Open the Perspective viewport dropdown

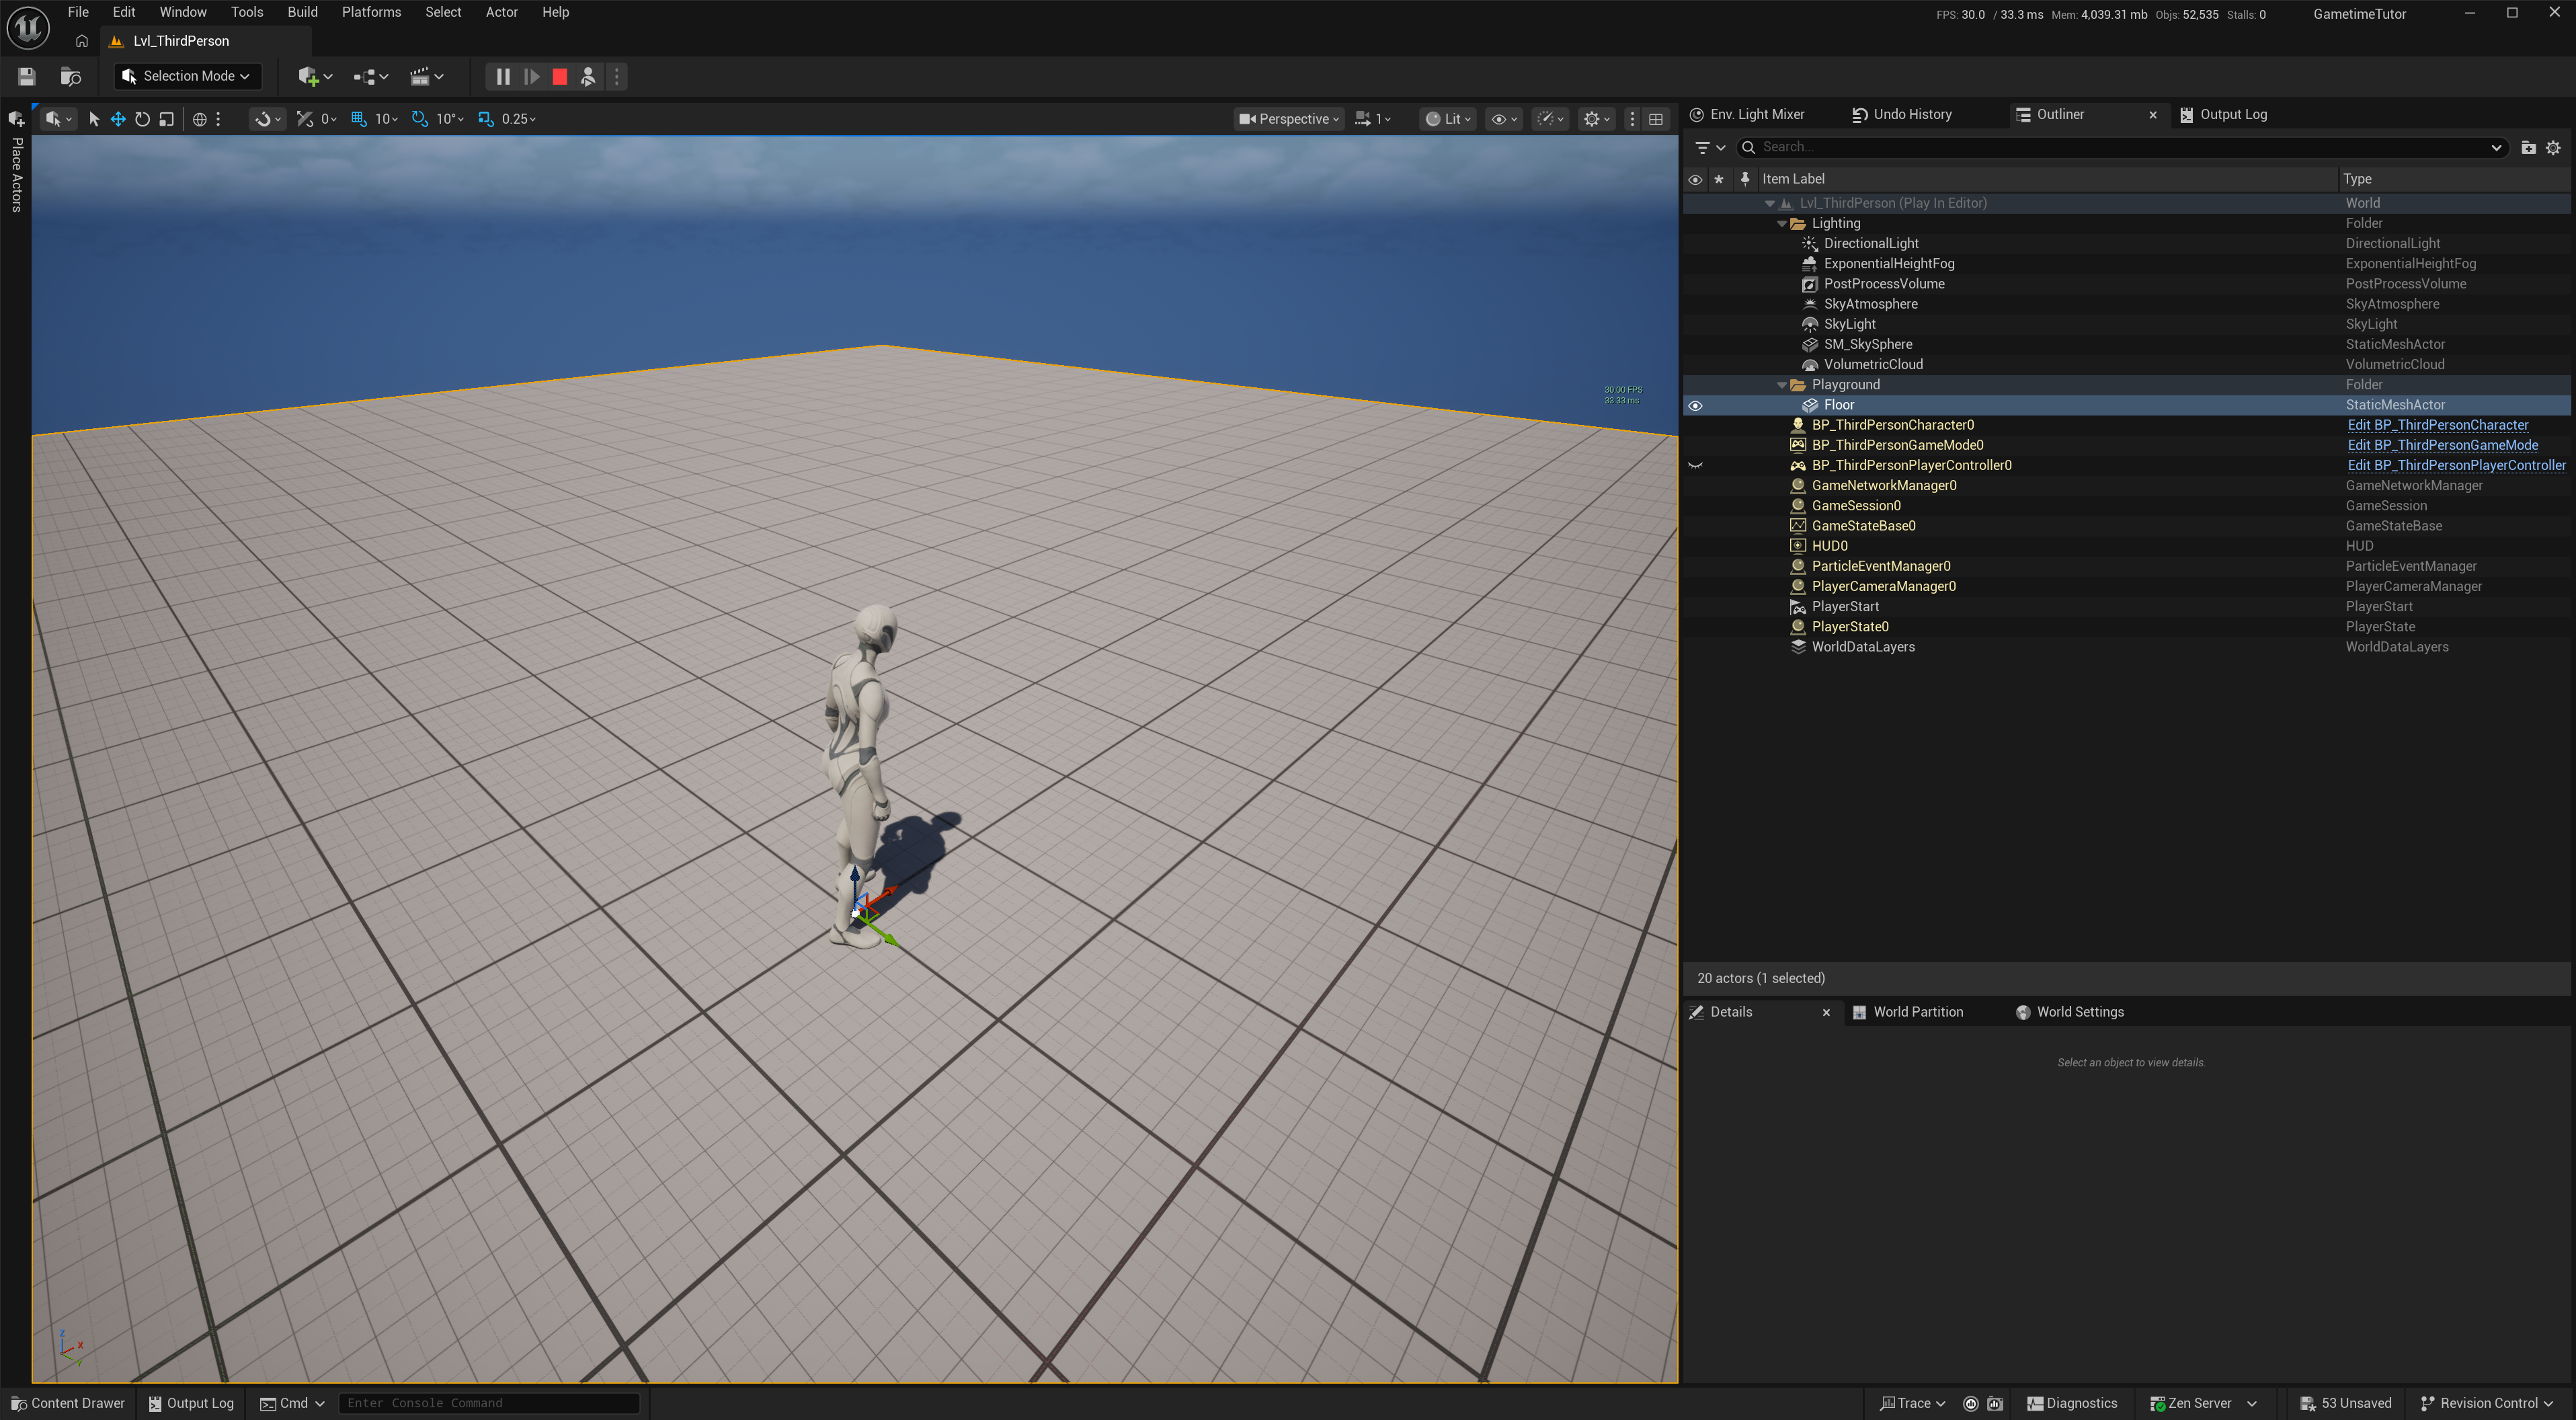[x=1289, y=119]
